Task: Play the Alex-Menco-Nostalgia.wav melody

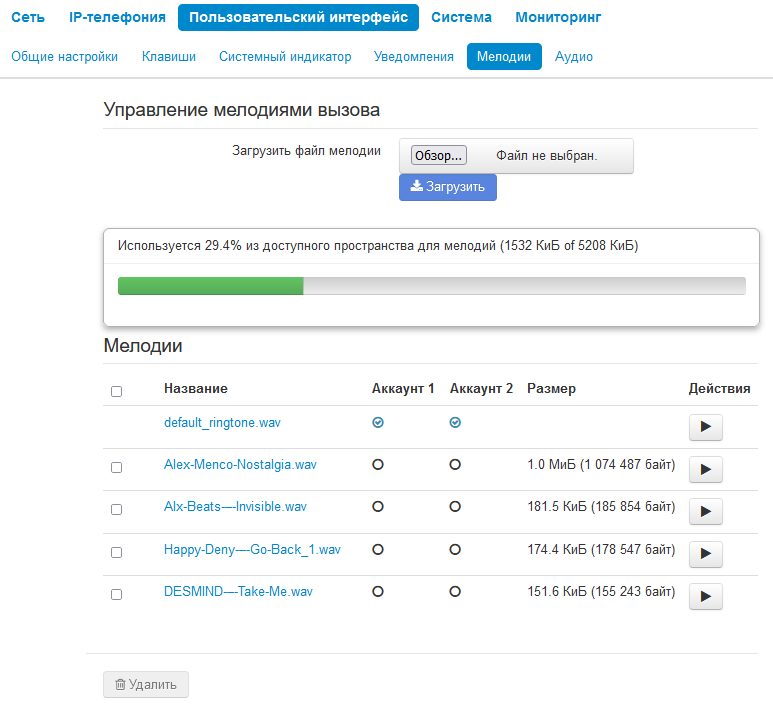Action: [x=705, y=469]
